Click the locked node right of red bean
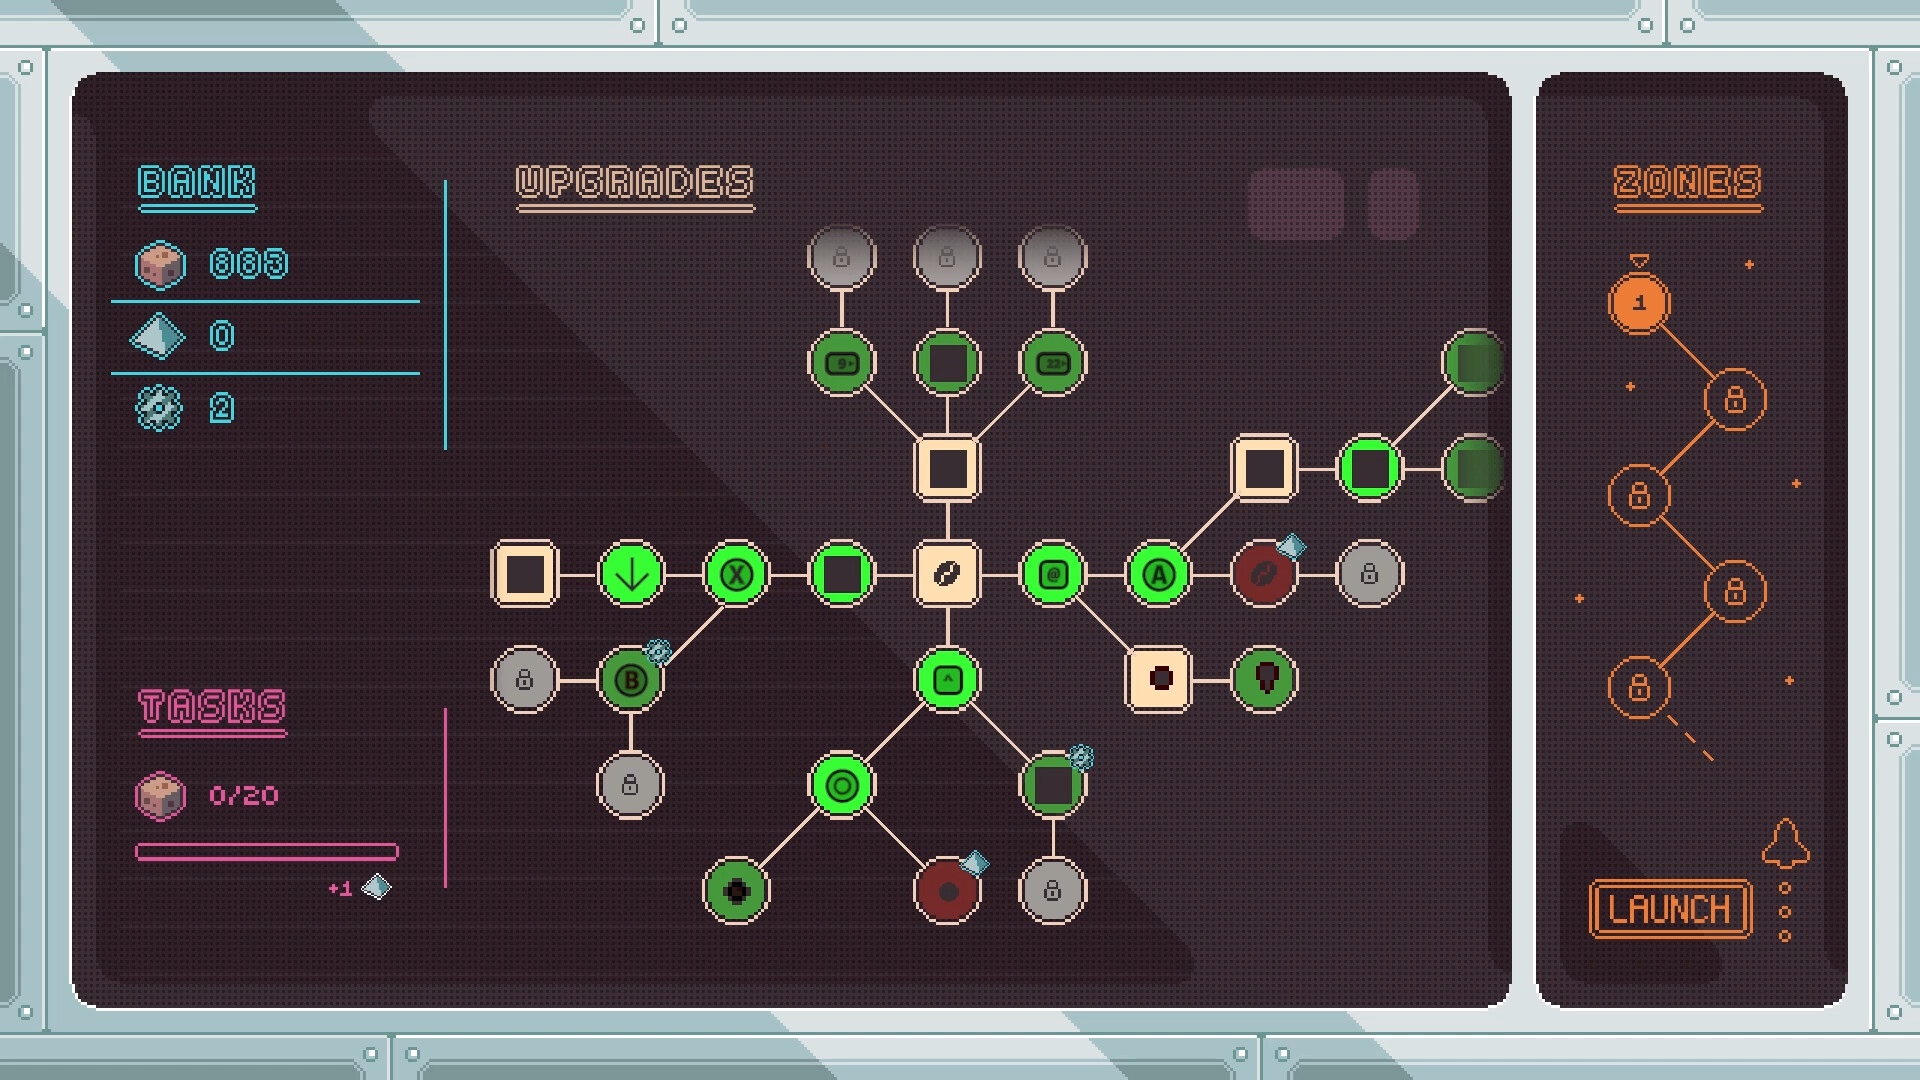 click(1369, 574)
